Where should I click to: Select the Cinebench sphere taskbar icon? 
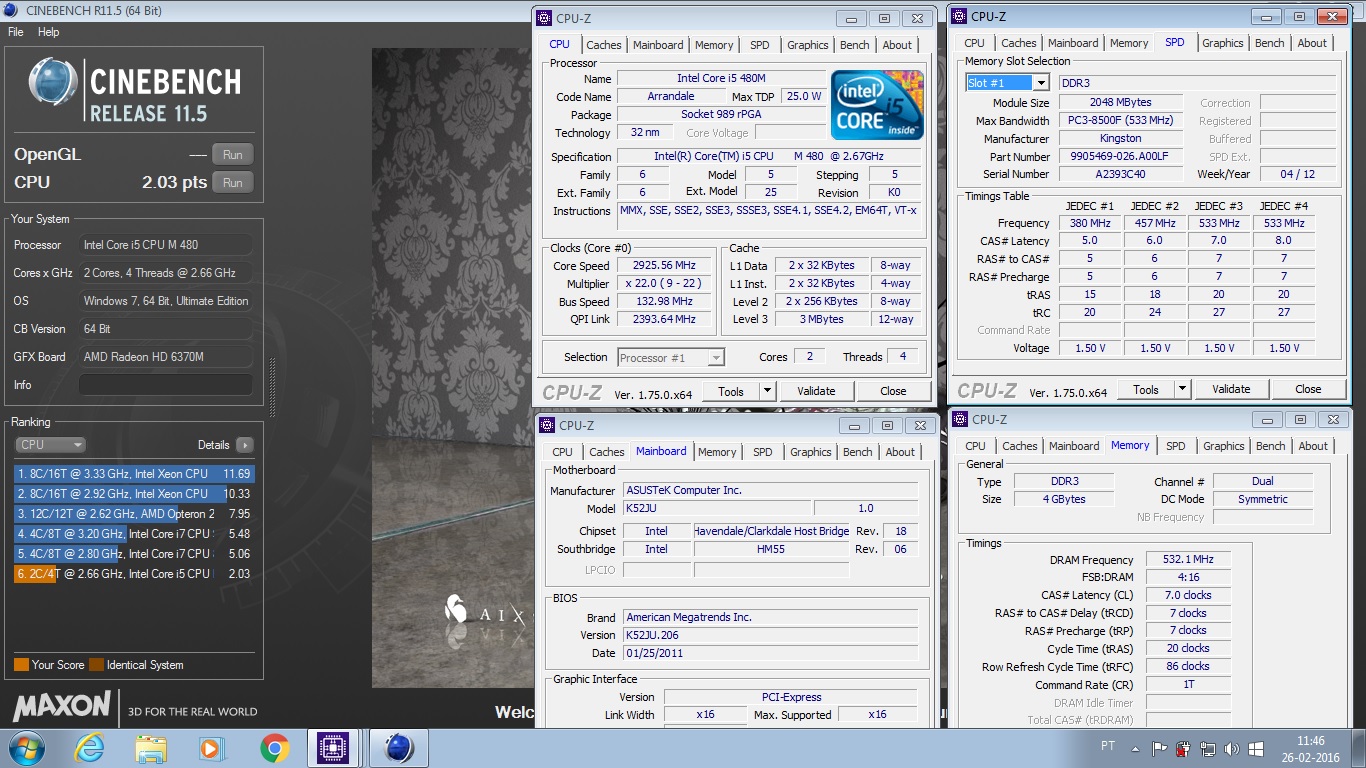tap(398, 748)
